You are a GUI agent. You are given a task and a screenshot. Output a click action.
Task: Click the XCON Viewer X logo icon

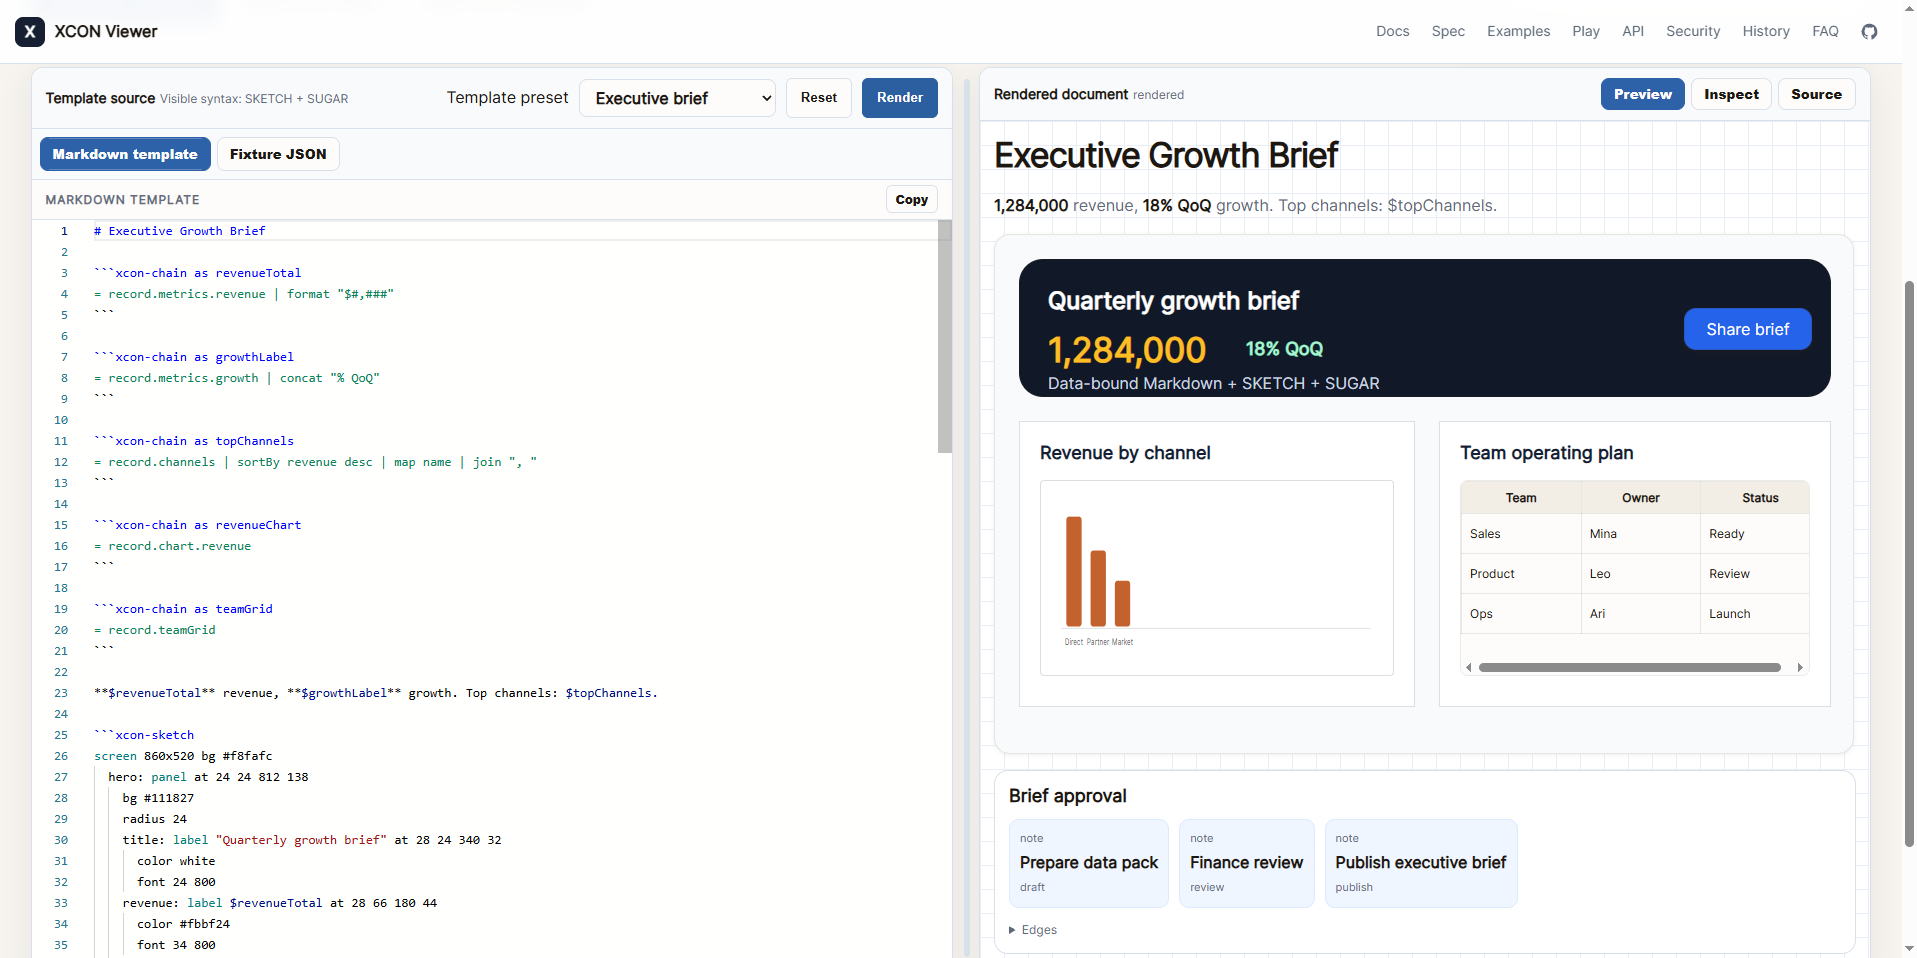(x=30, y=32)
